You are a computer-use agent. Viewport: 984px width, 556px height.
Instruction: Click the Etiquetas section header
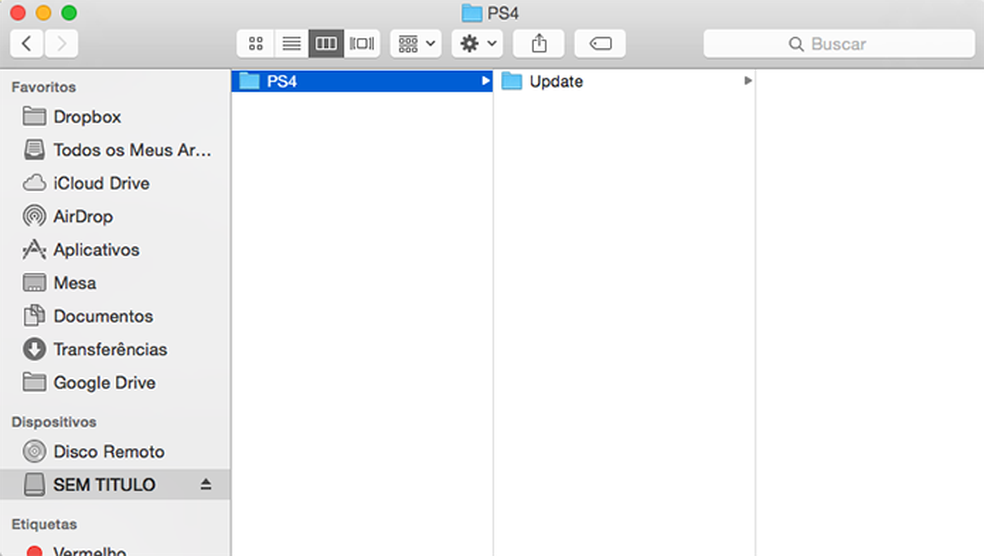(x=45, y=525)
